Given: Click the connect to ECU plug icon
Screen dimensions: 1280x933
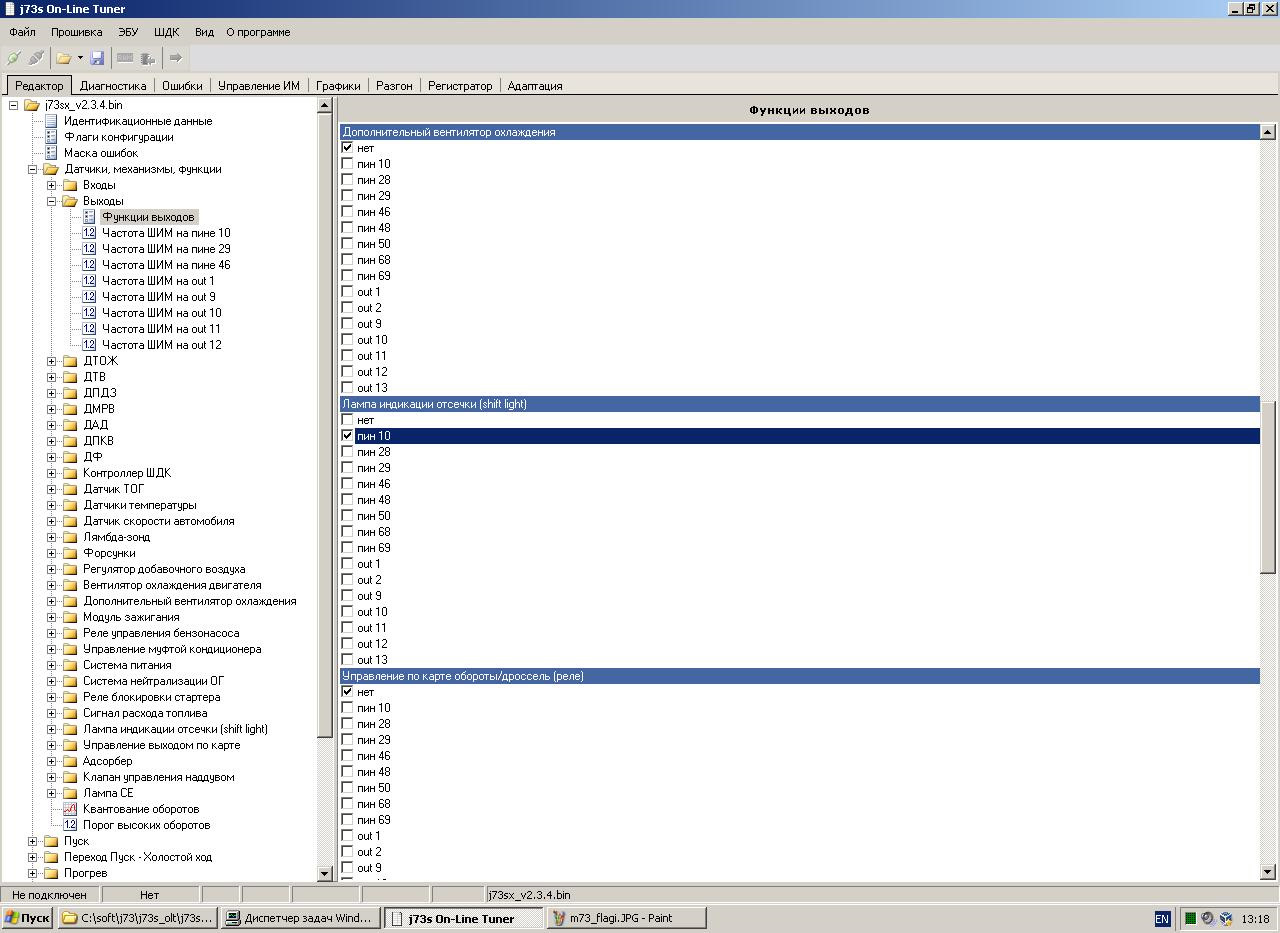Looking at the screenshot, I should coord(14,58).
